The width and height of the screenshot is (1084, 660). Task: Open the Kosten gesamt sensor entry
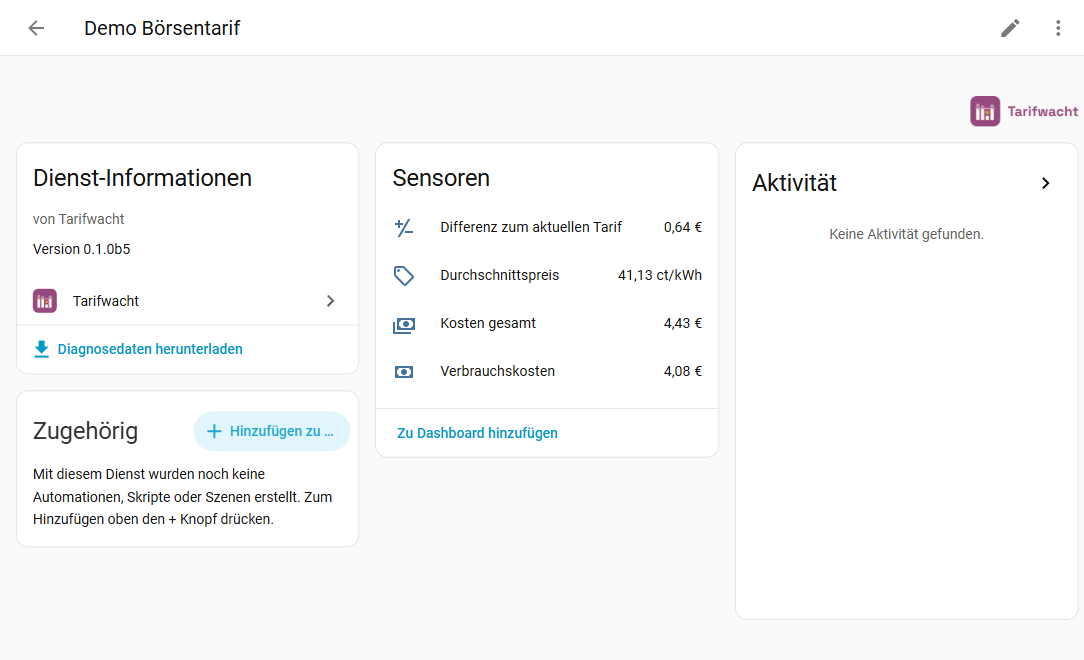pyautogui.click(x=547, y=323)
